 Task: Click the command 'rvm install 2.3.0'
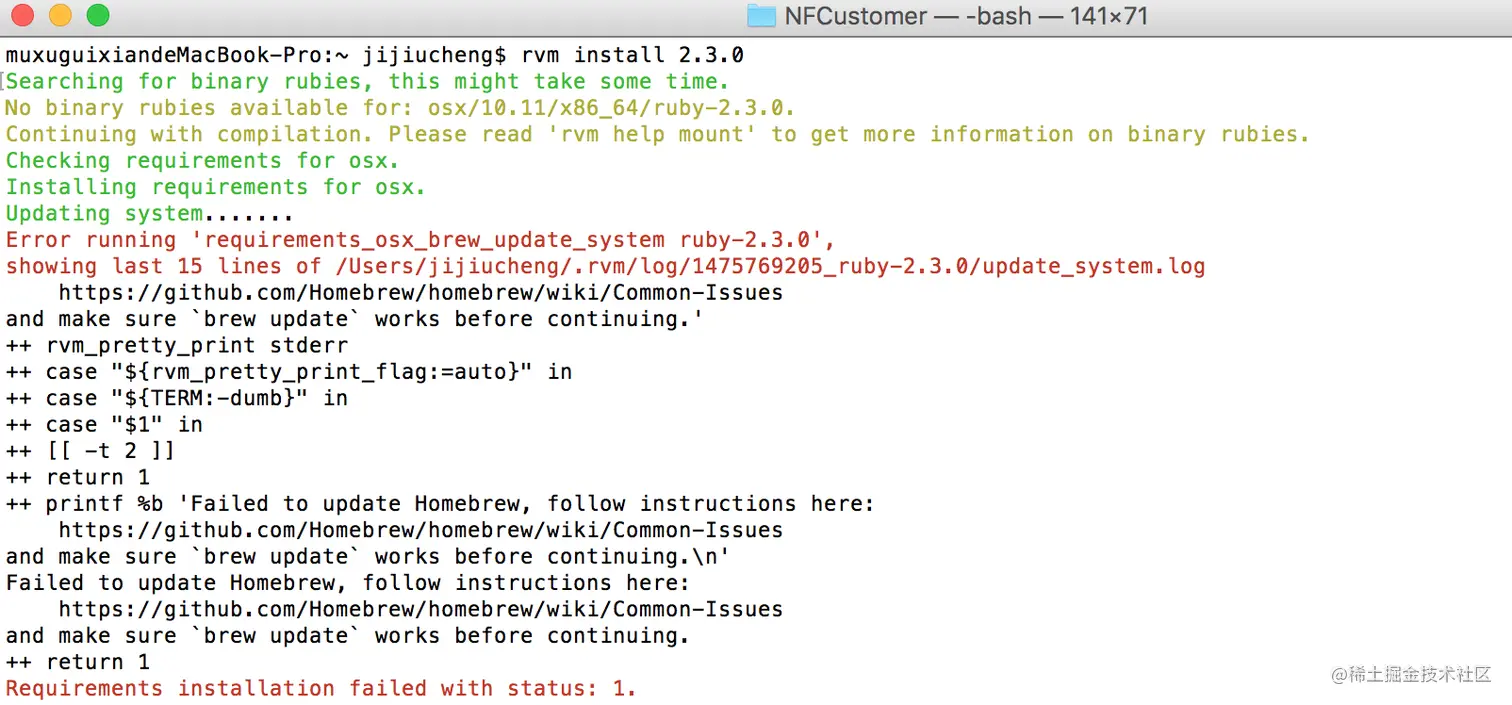(x=633, y=55)
